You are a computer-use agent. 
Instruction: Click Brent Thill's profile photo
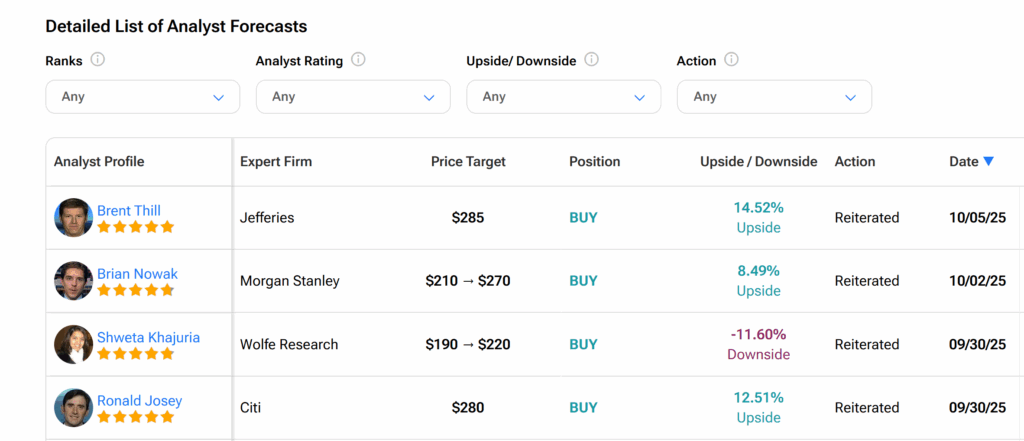click(73, 218)
